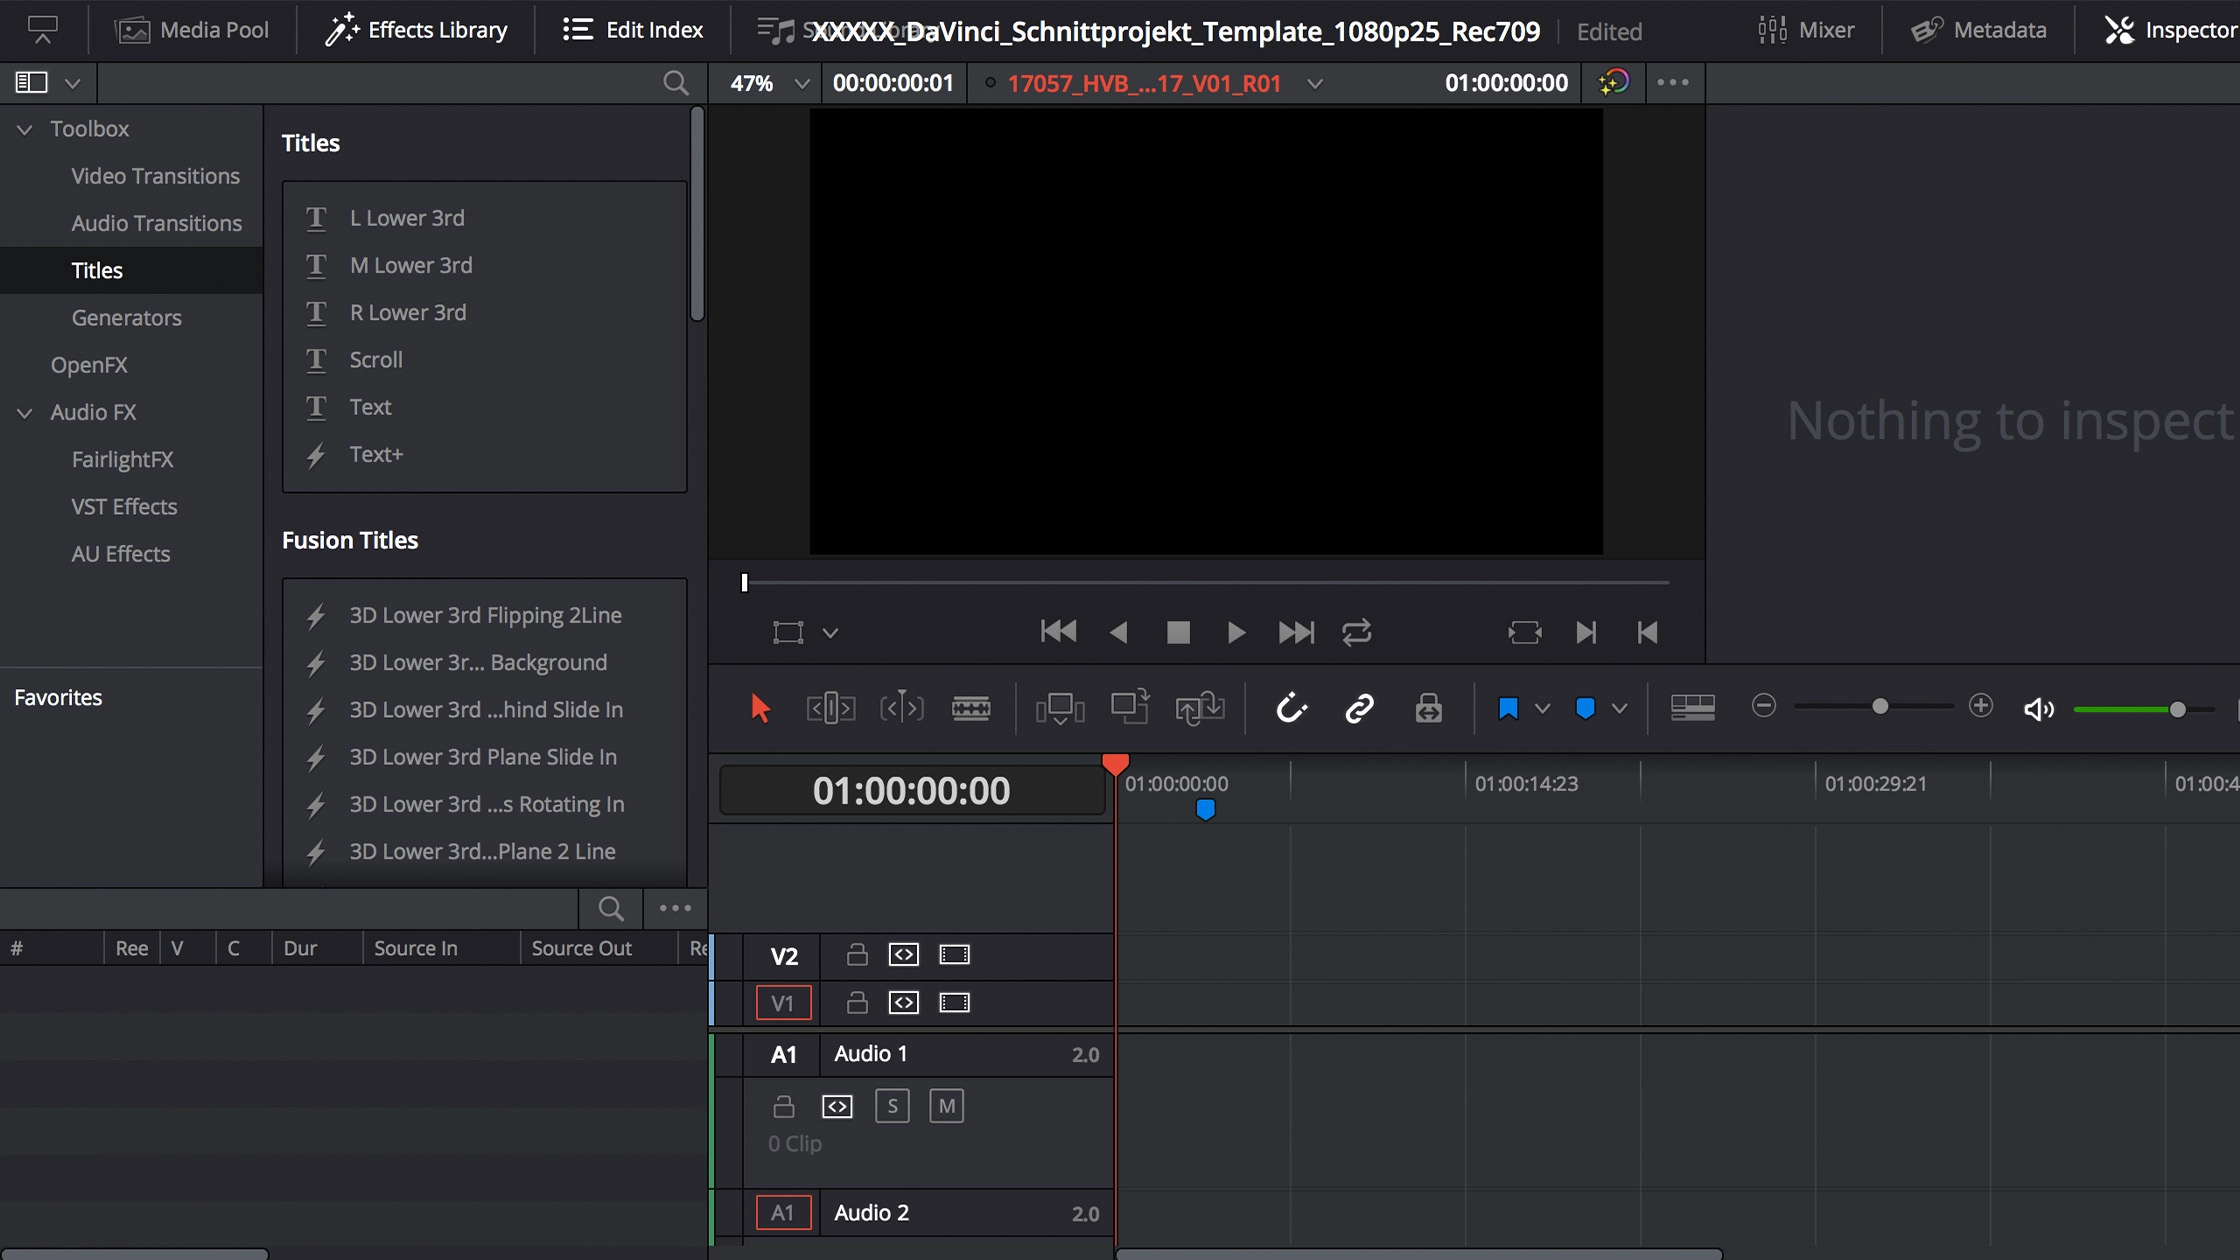Play the timeline forward
Image resolution: width=2240 pixels, height=1260 pixels.
click(1236, 632)
